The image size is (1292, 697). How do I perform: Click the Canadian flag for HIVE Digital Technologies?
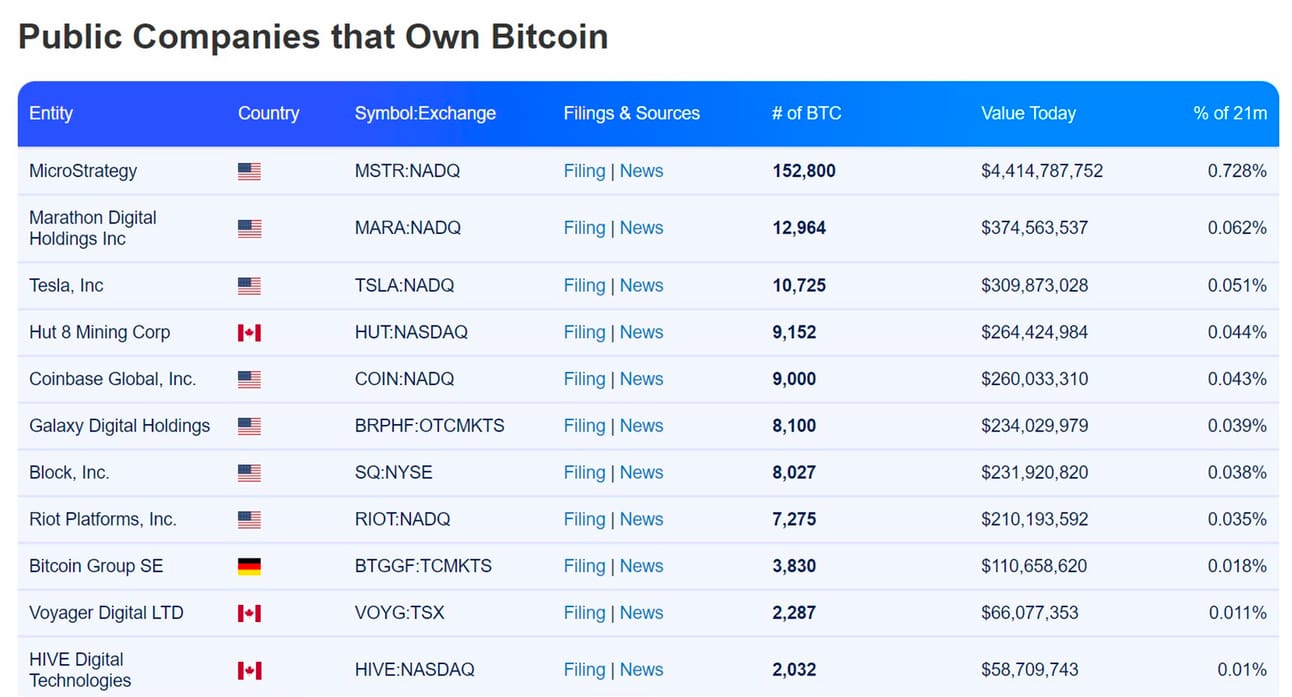[249, 670]
